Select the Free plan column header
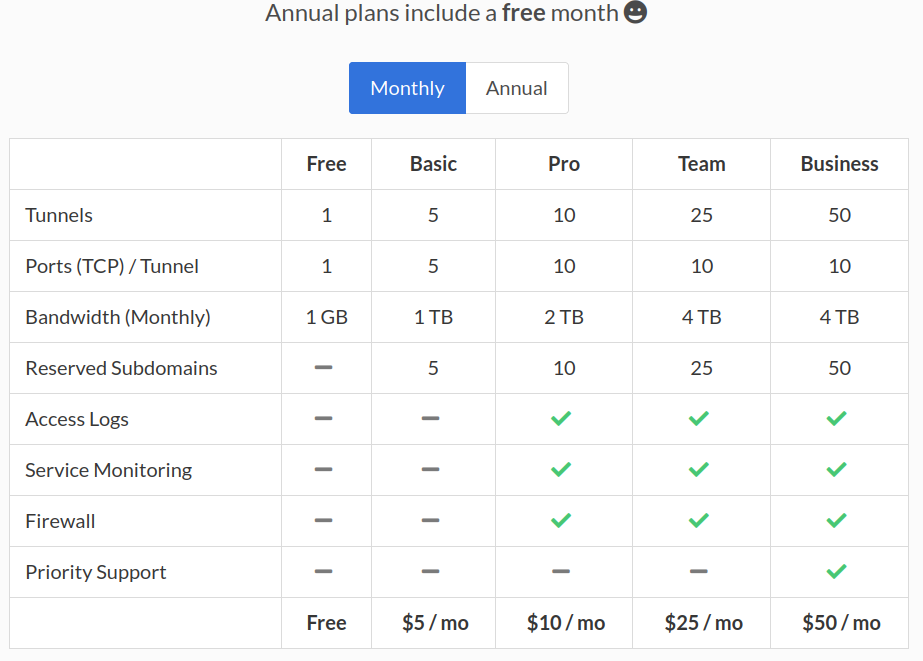Image resolution: width=923 pixels, height=661 pixels. (x=326, y=164)
